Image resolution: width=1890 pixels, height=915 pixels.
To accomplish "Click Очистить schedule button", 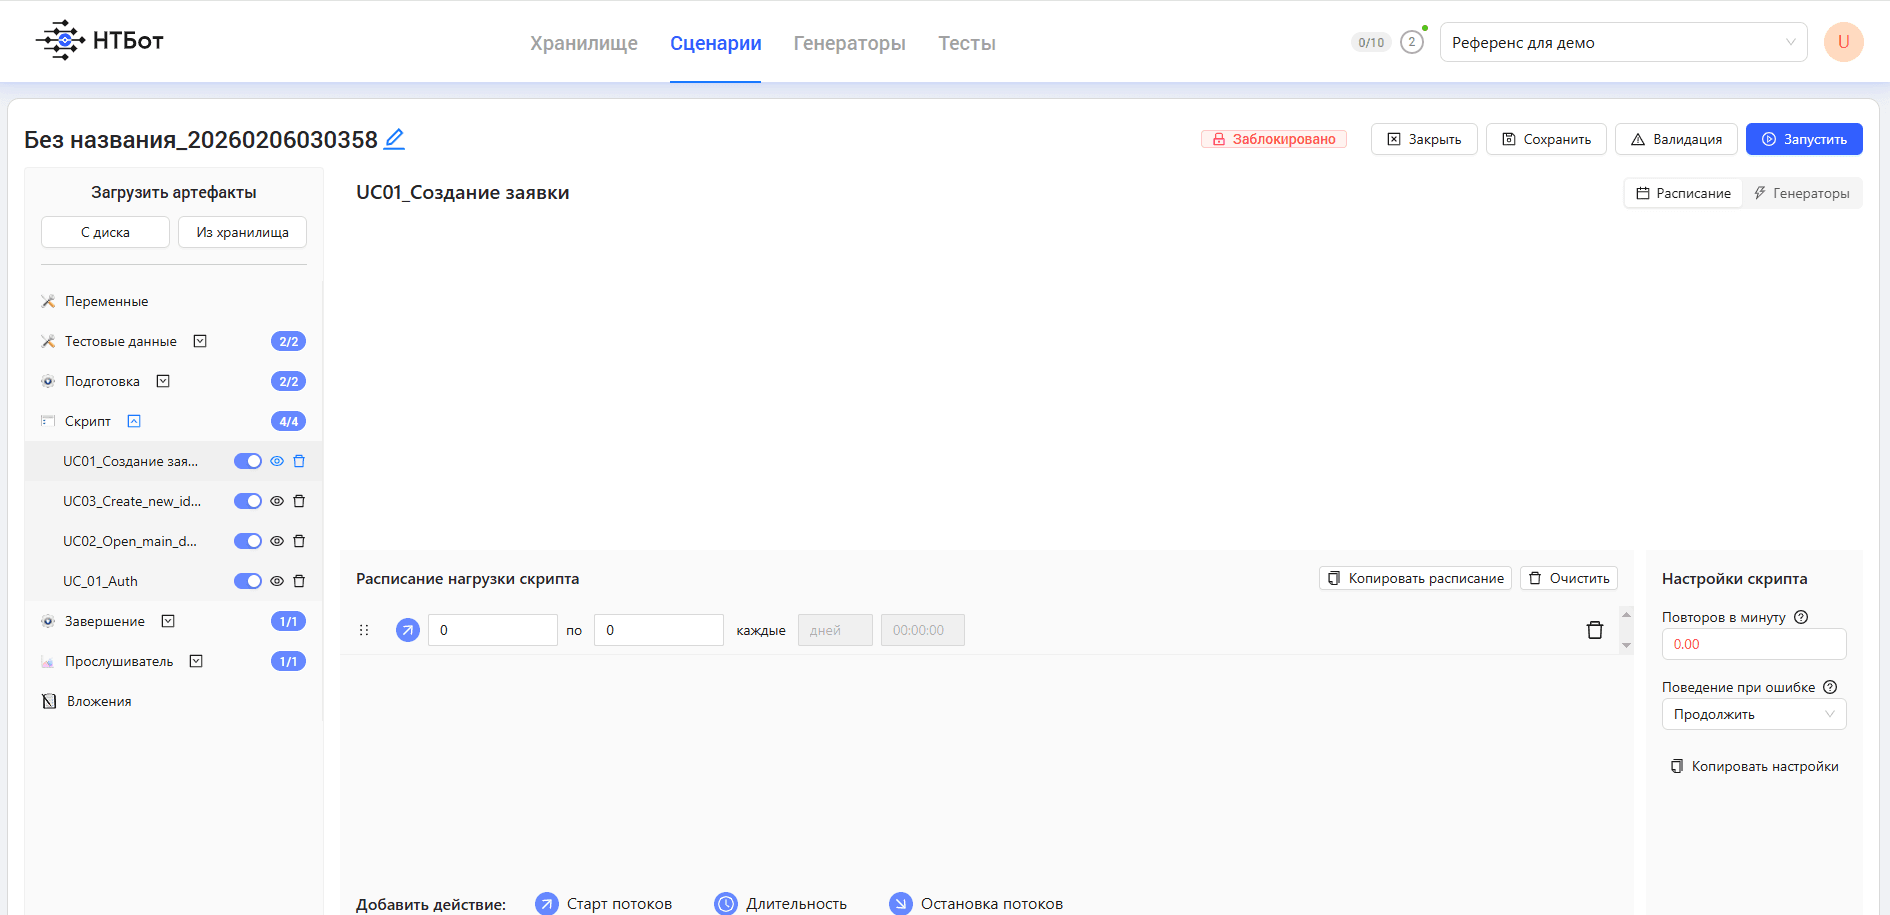I will pos(1569,578).
